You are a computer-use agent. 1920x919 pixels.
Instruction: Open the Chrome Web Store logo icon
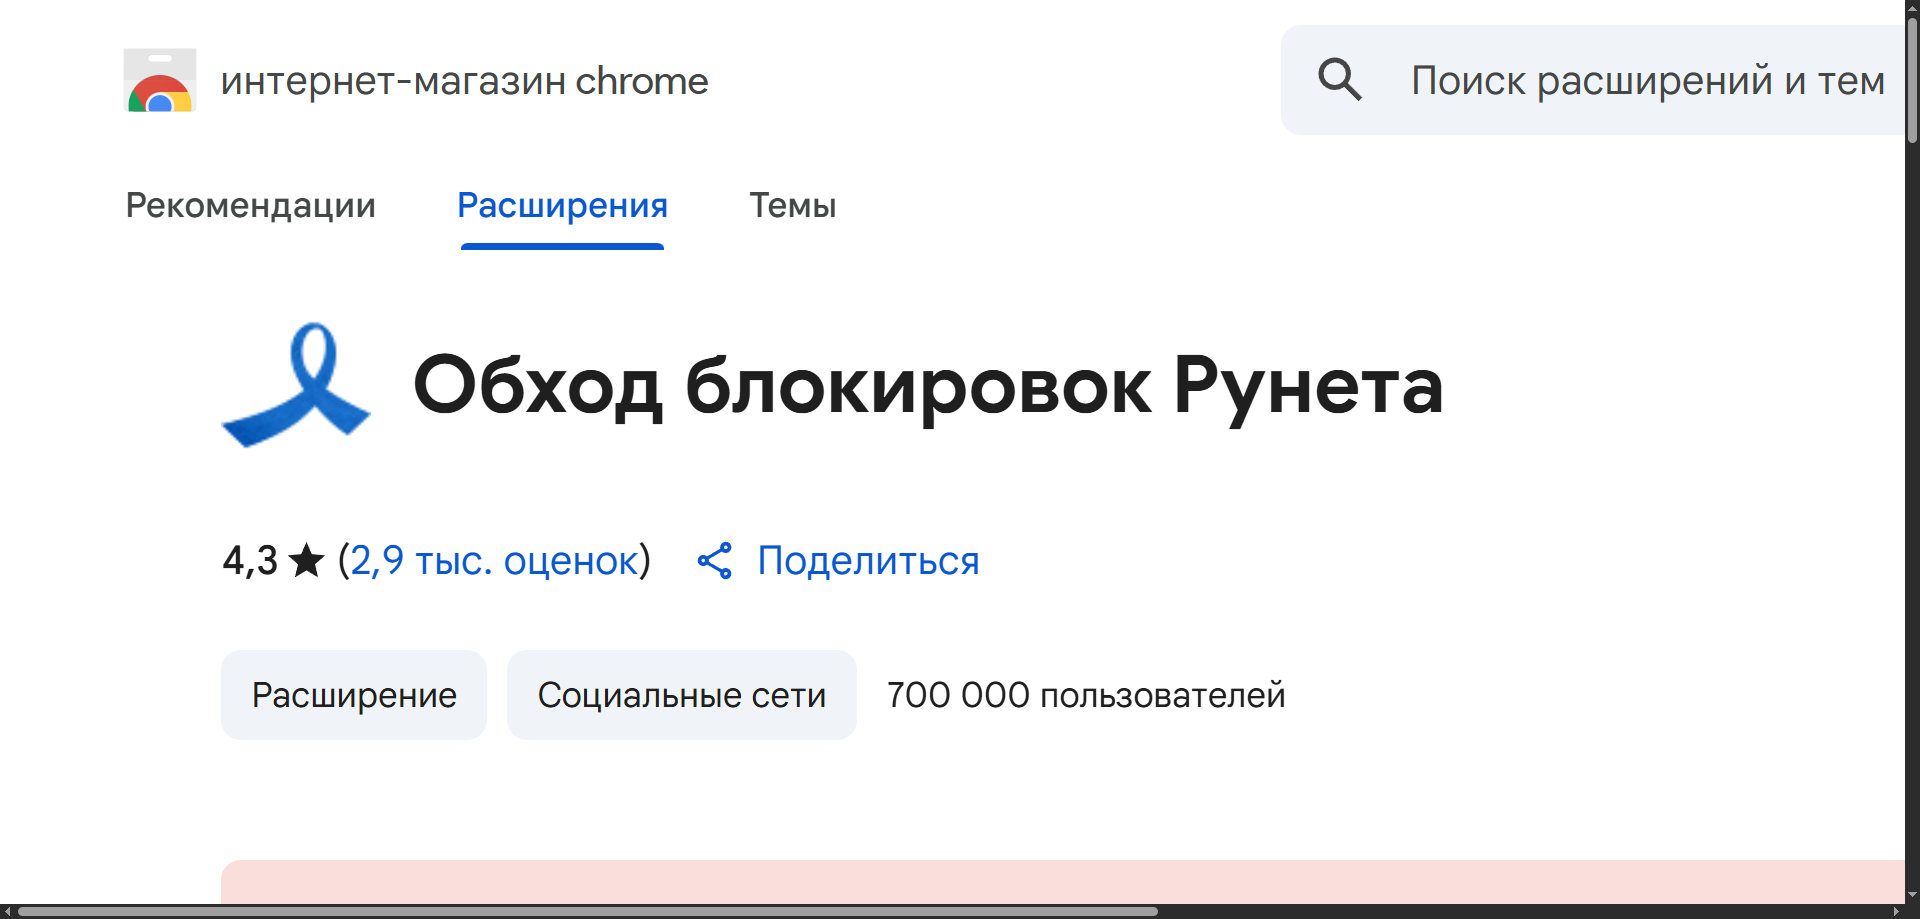[160, 80]
